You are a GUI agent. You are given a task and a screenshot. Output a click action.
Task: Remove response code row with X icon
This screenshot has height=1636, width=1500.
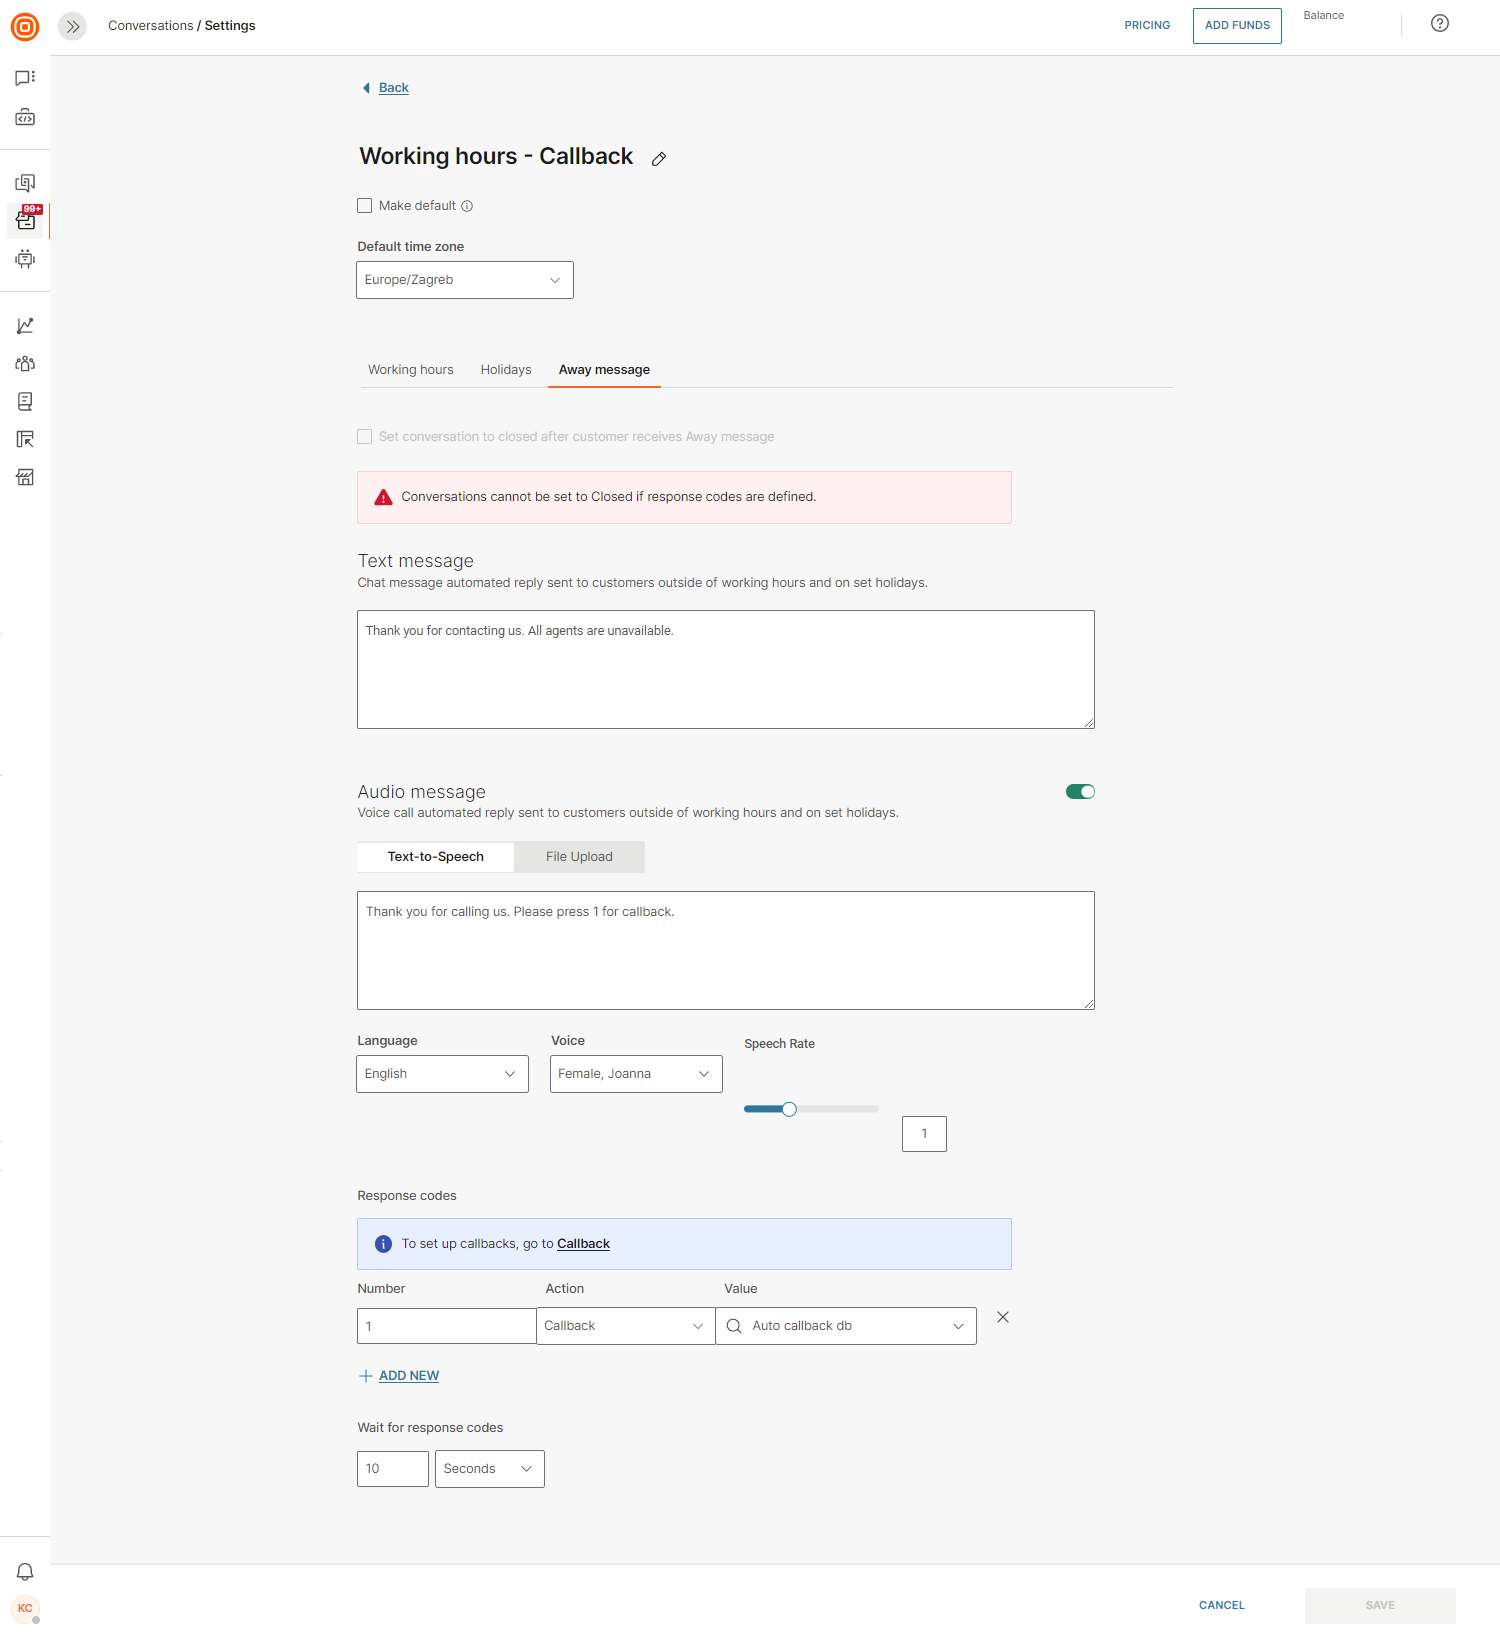click(x=1002, y=1317)
